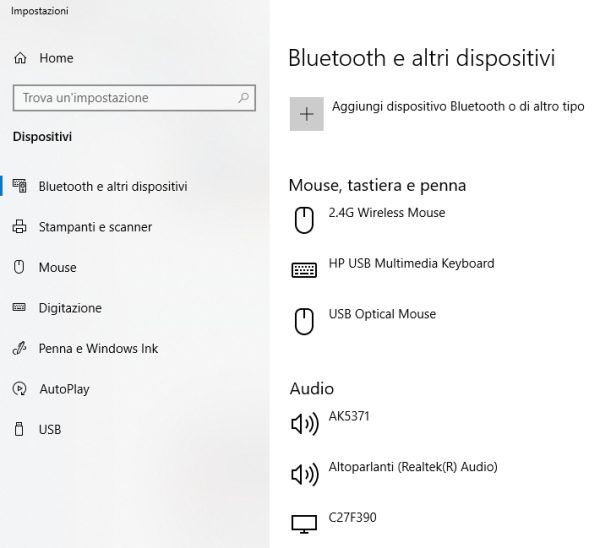Screen dimensions: 600x548
Task: Select the USB Optical Mouse device
Action: [382, 314]
